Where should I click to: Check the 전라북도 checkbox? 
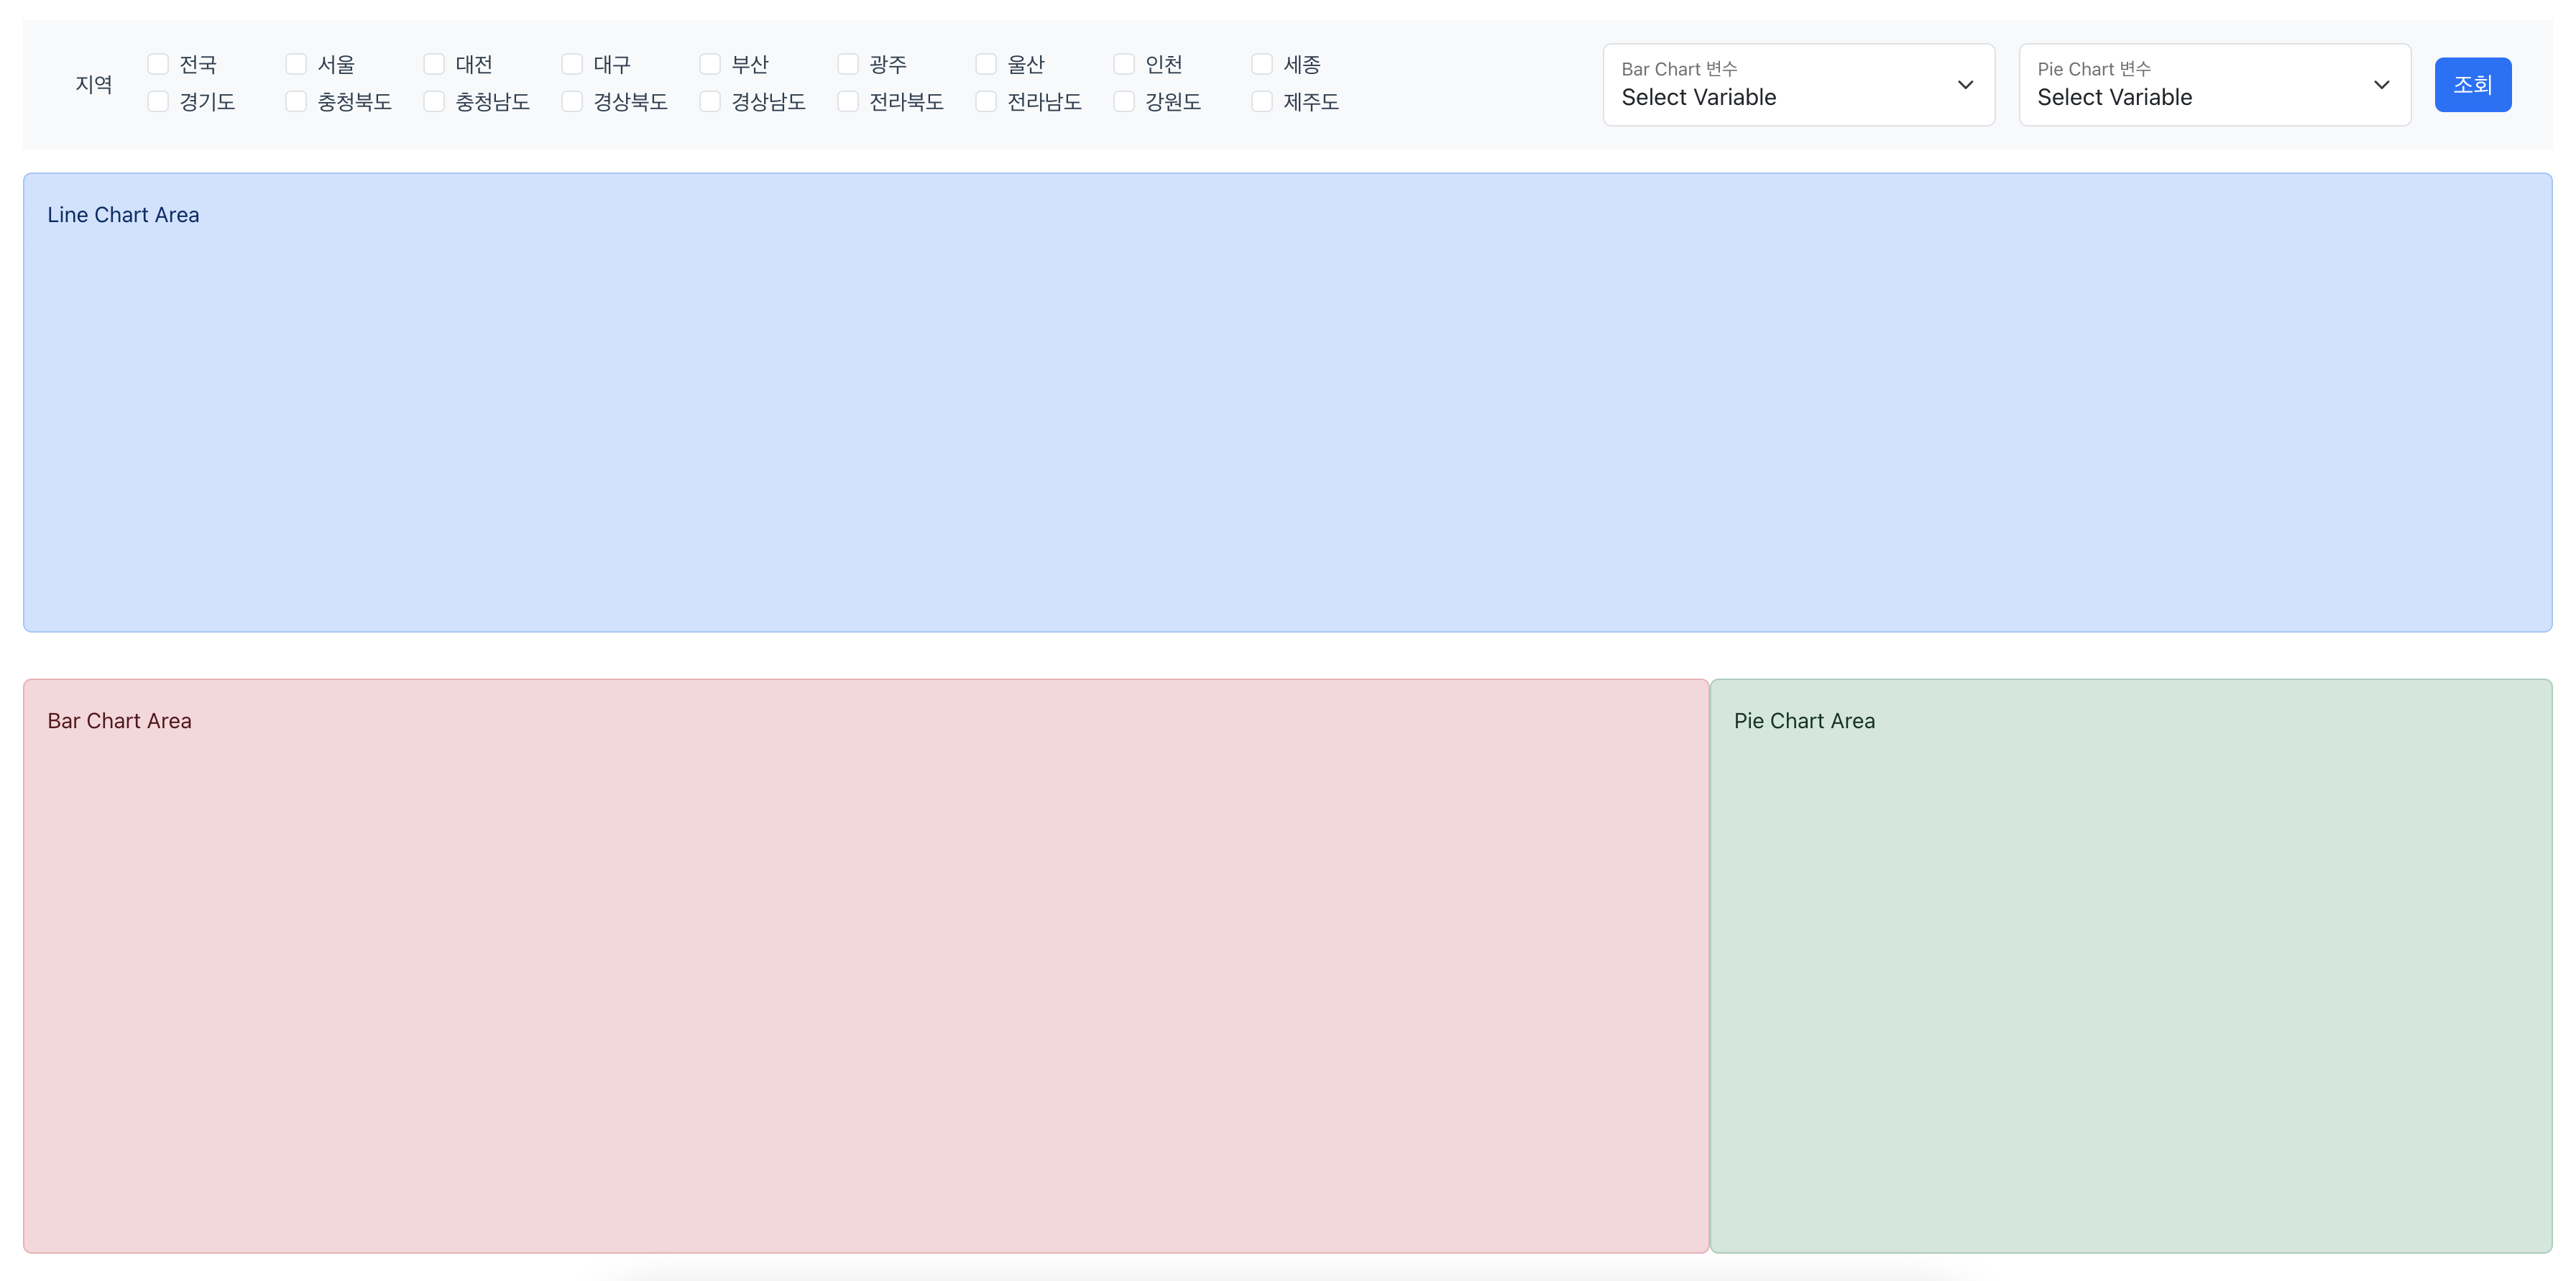848,102
